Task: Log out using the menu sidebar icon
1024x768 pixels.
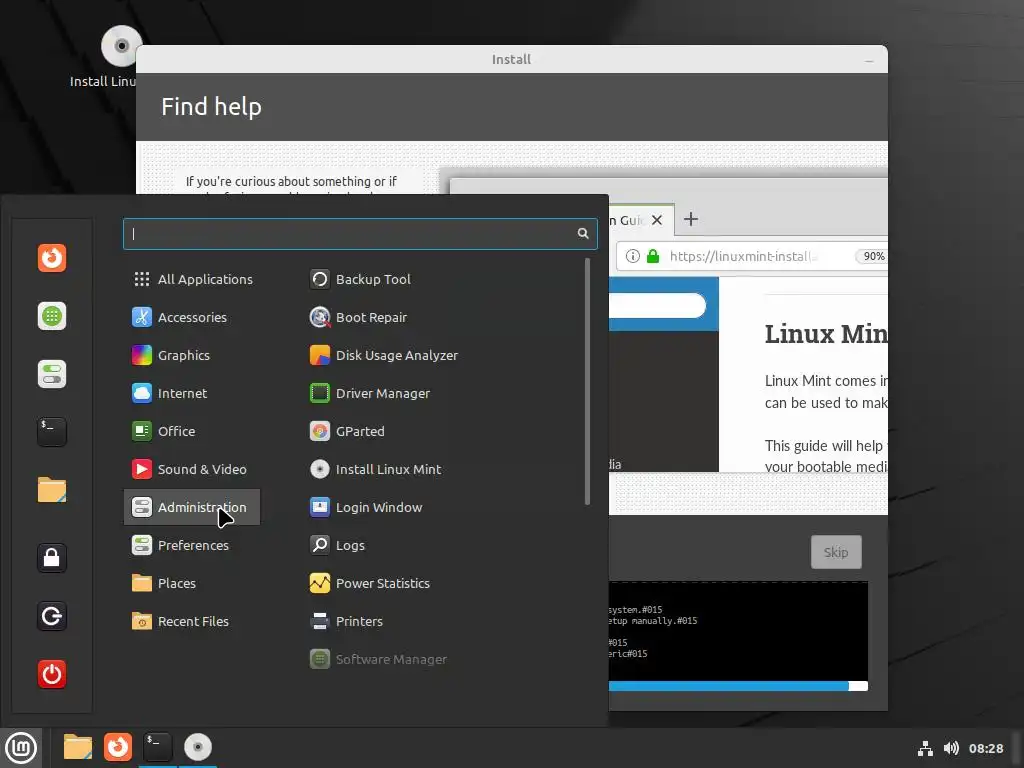Action: click(52, 616)
